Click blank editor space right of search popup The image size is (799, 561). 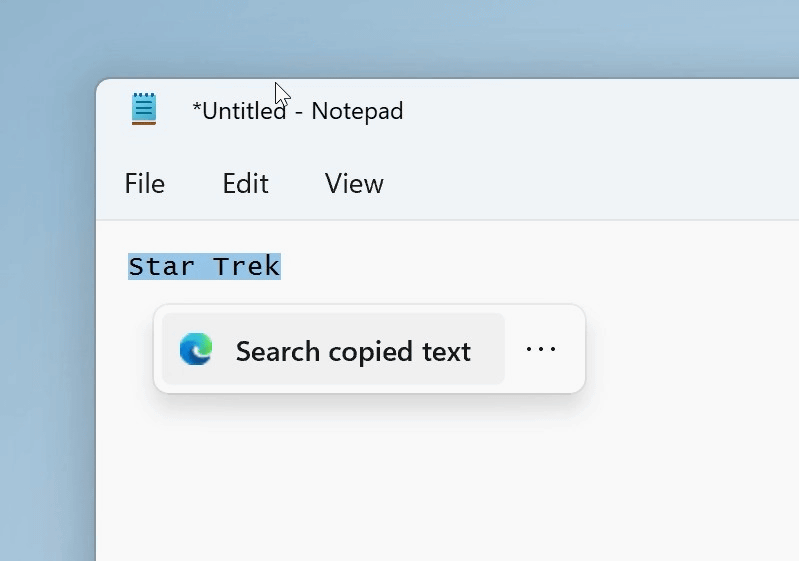tap(690, 350)
